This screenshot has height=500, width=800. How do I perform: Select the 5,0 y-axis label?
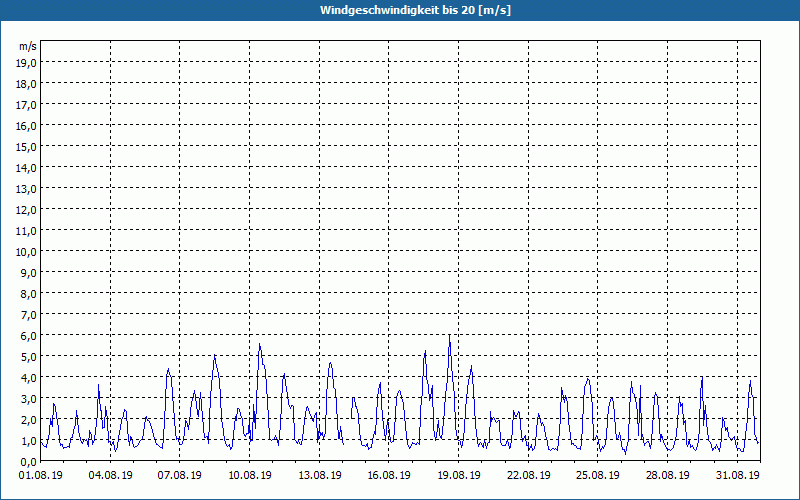pyautogui.click(x=30, y=357)
